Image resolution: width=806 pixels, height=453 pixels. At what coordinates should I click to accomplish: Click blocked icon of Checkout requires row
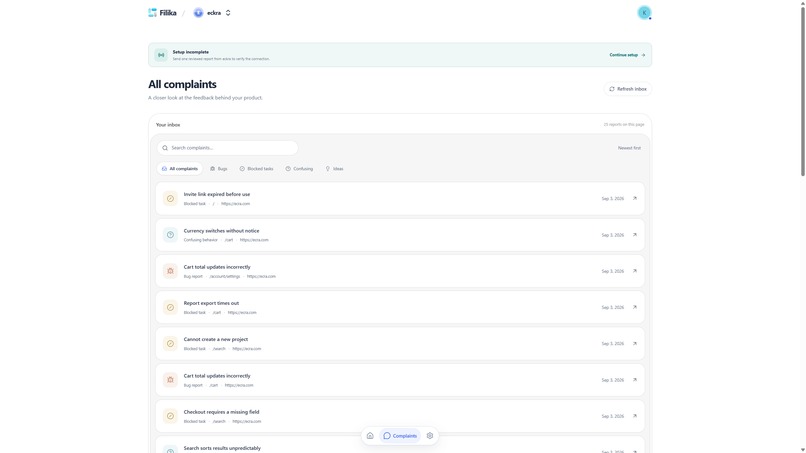170,416
